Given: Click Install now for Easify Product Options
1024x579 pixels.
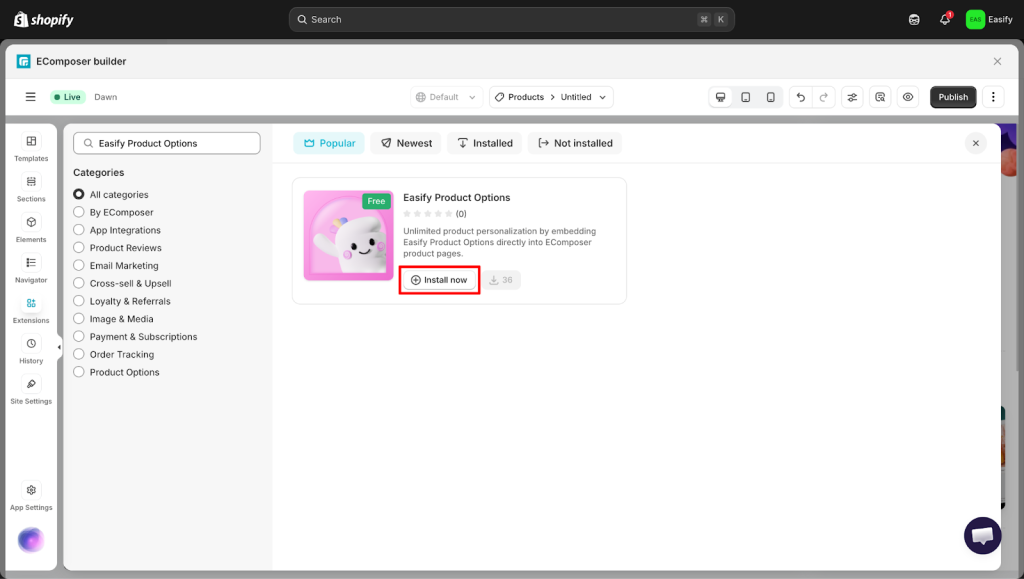Looking at the screenshot, I should pyautogui.click(x=439, y=280).
